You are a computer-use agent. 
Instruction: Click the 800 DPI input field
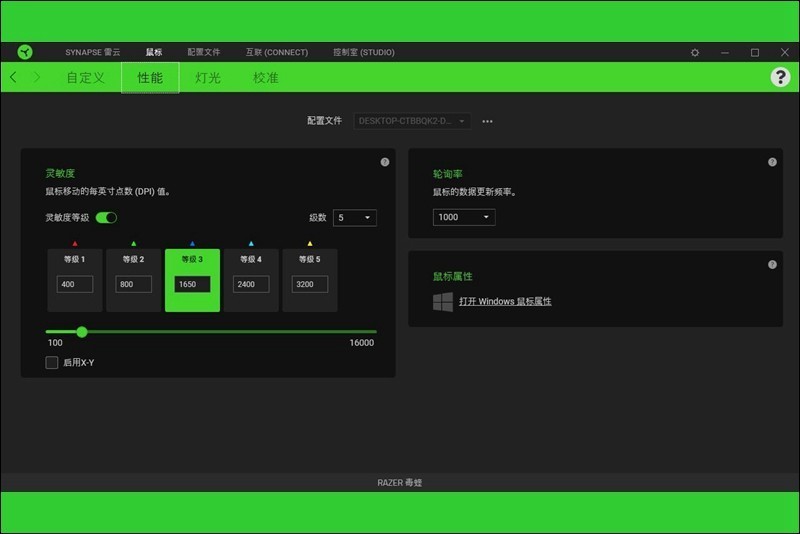[x=134, y=284]
